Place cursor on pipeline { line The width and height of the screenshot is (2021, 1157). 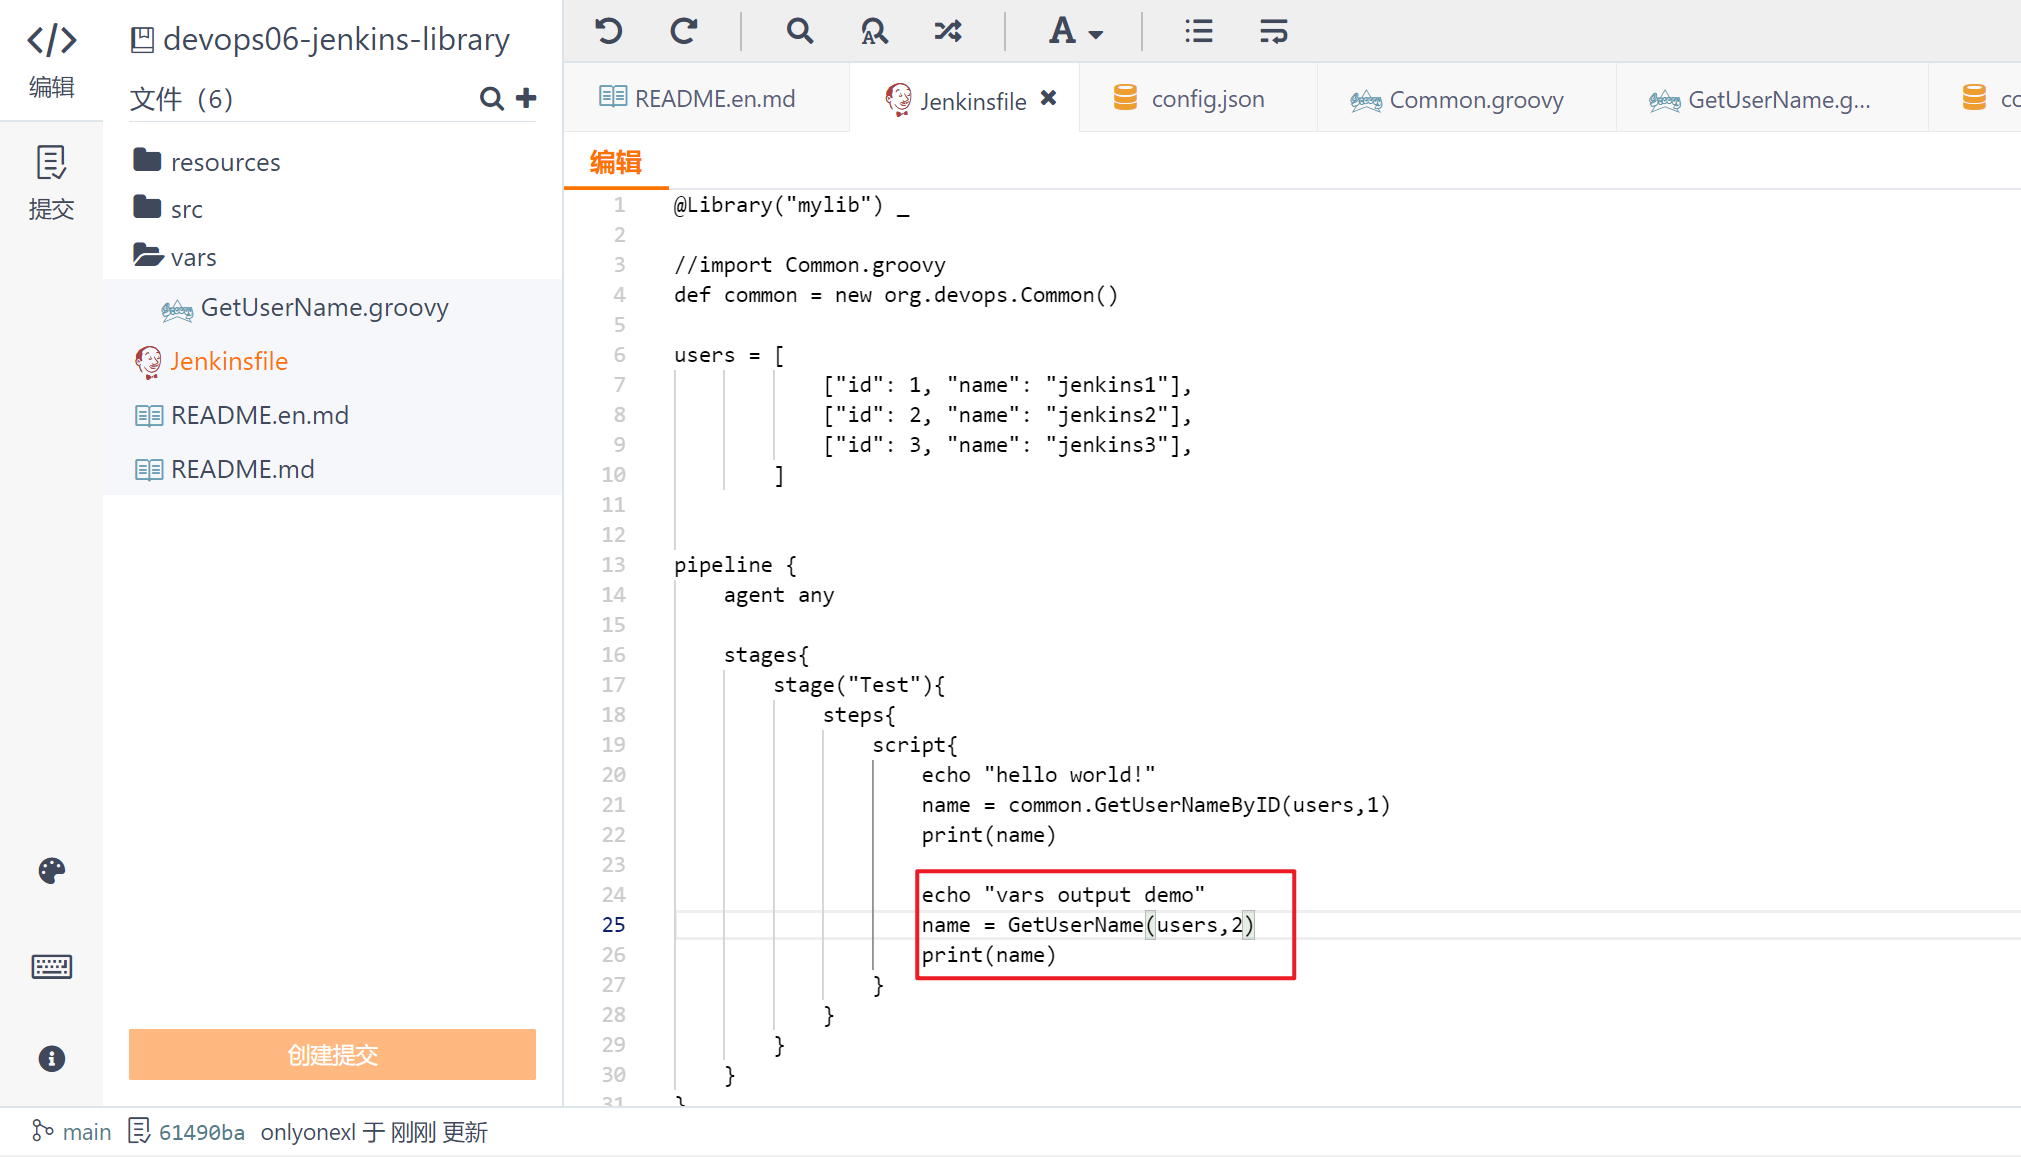point(735,565)
